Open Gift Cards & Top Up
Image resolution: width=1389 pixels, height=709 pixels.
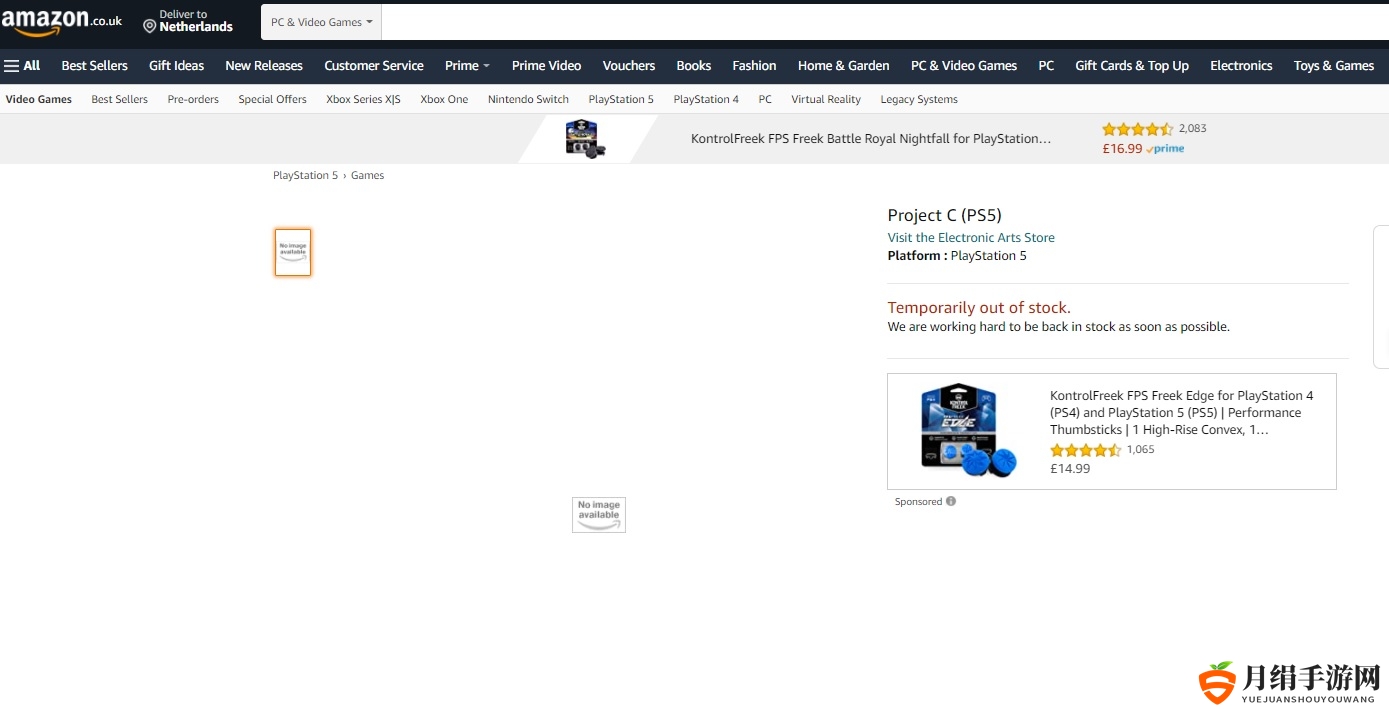pos(1132,66)
